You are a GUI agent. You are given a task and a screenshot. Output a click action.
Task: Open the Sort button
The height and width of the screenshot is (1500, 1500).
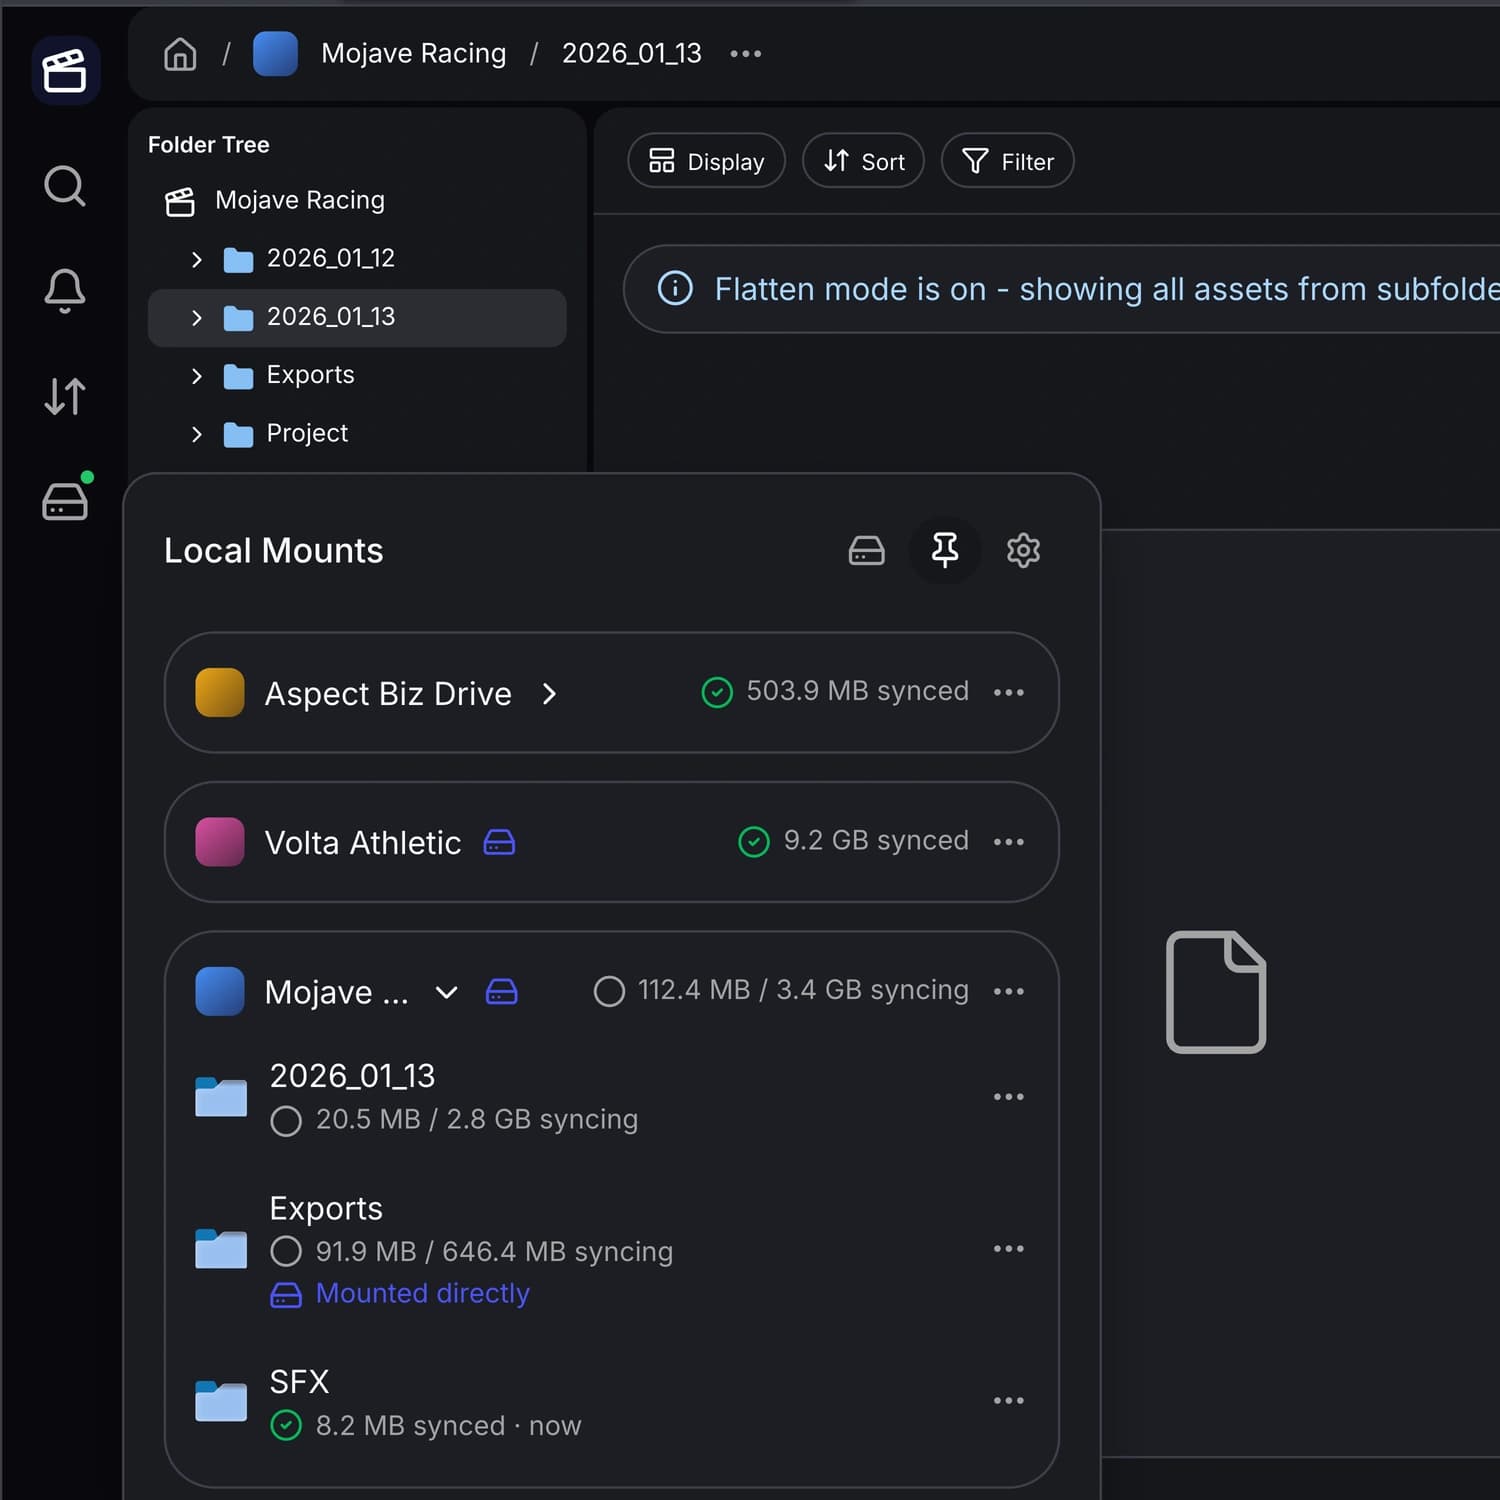click(x=863, y=161)
